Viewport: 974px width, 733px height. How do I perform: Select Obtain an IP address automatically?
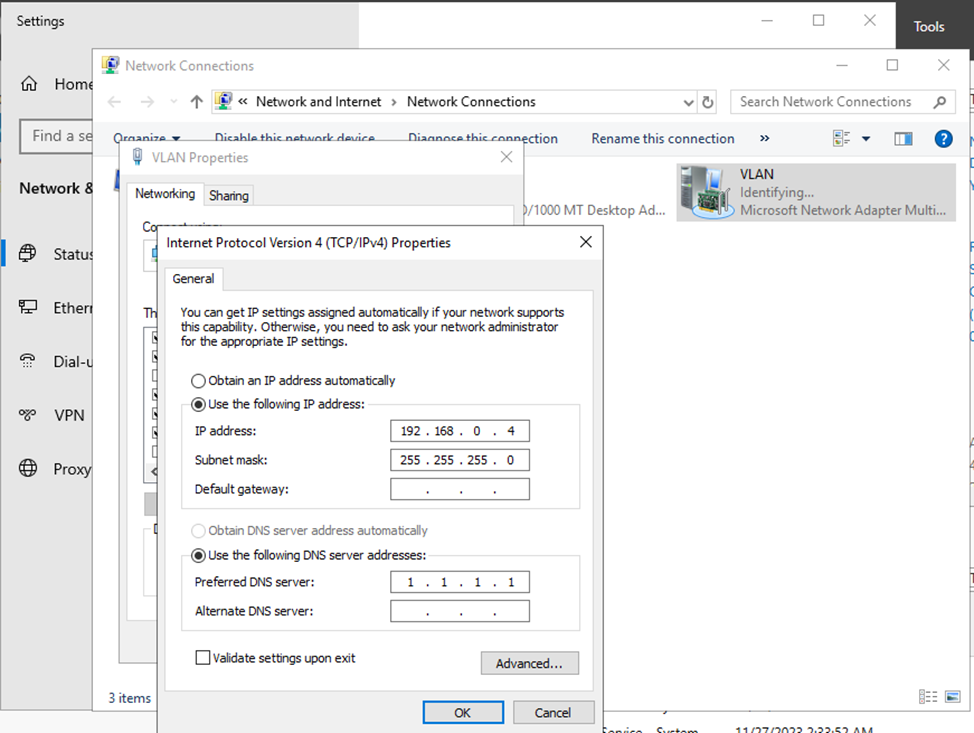198,380
